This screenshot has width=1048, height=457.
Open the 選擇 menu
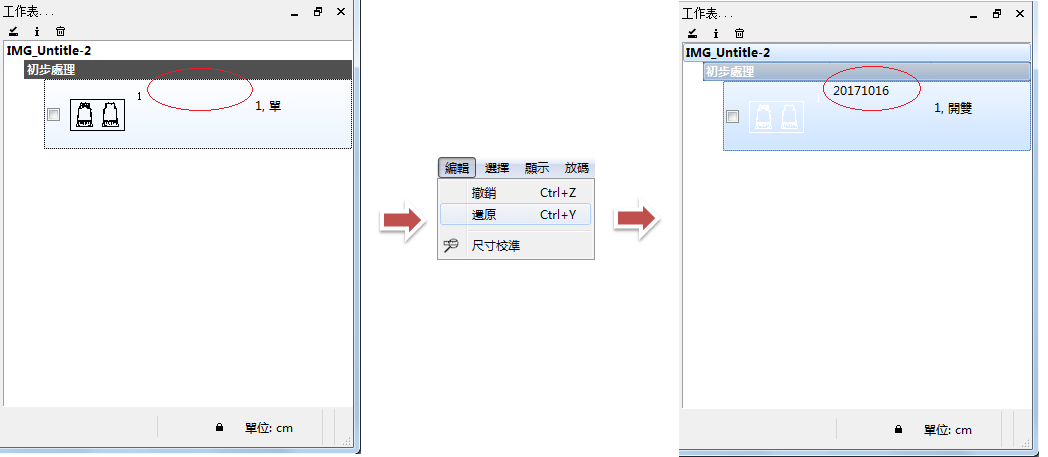point(497,168)
